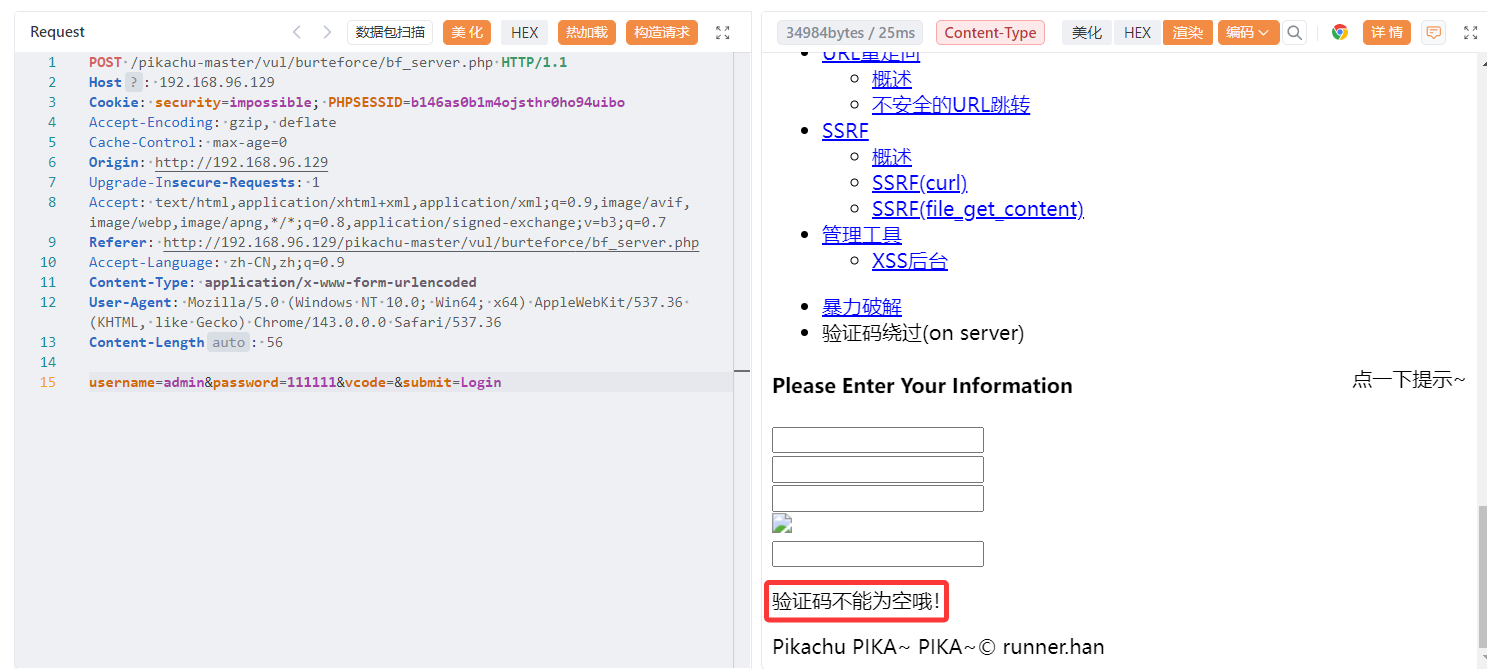This screenshot has height=669, width=1487.
Task: Go back to previous request with left arrow
Action: [296, 32]
